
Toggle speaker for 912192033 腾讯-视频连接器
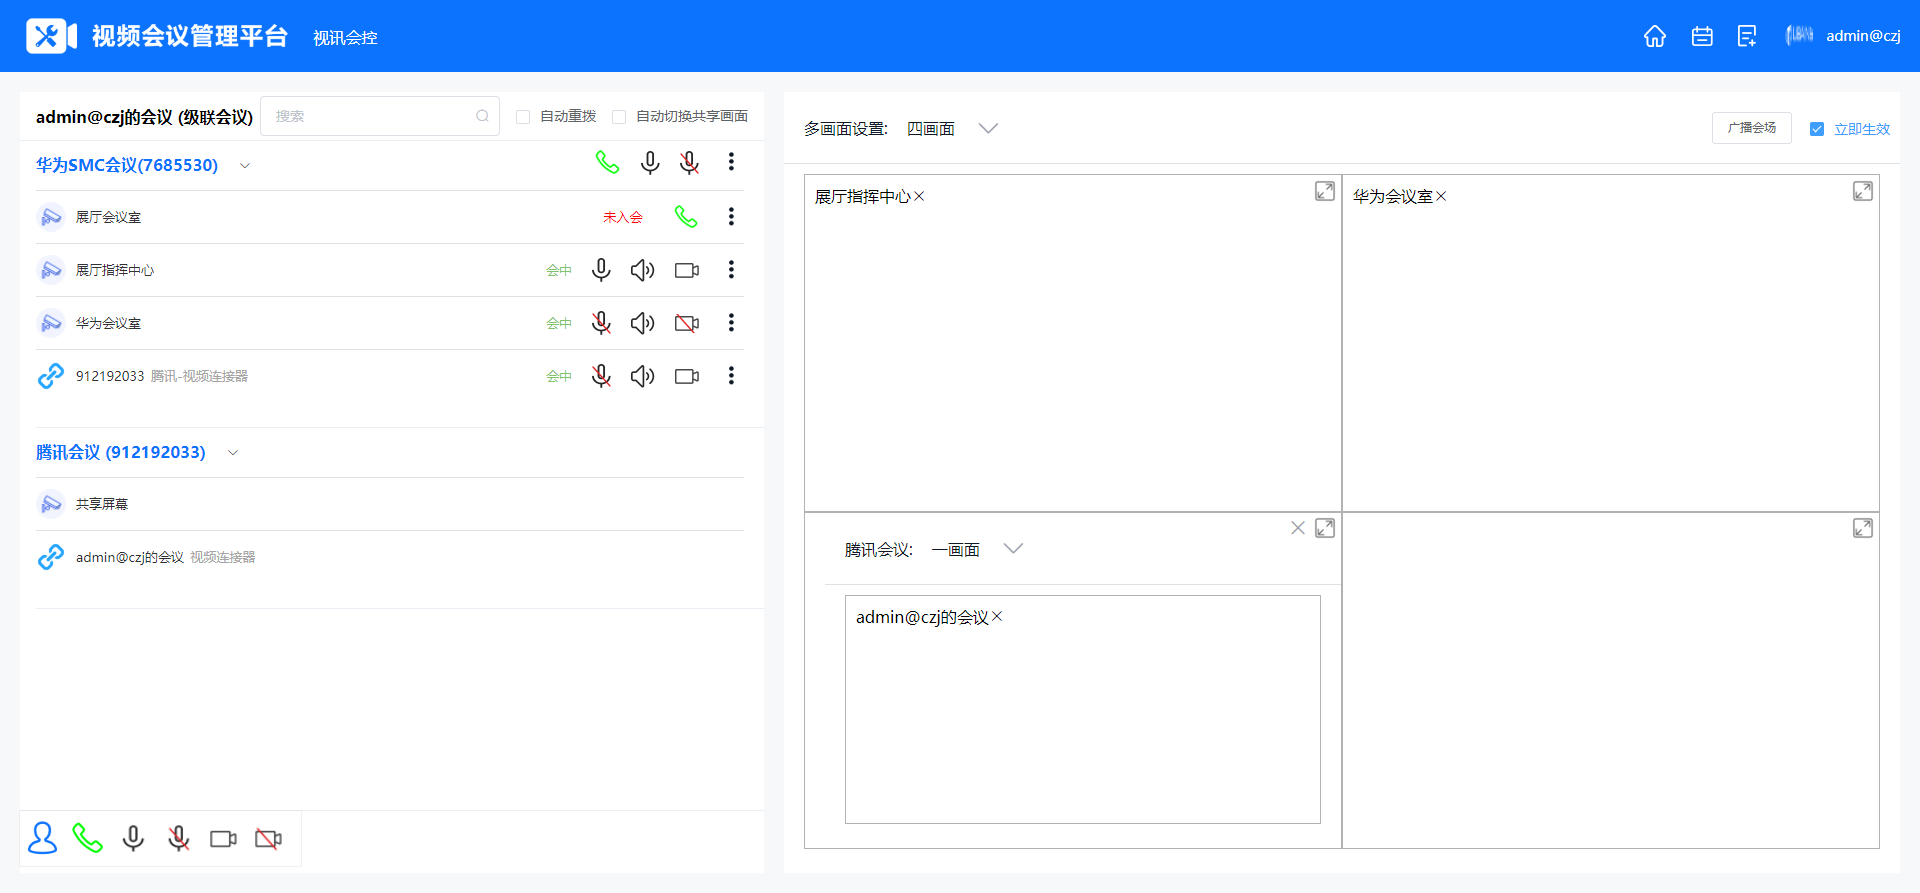[642, 376]
